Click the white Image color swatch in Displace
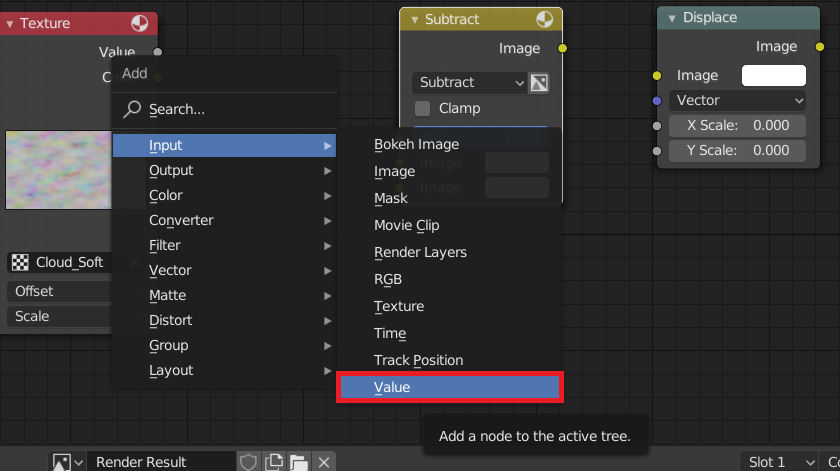Image resolution: width=840 pixels, height=471 pixels. [774, 76]
